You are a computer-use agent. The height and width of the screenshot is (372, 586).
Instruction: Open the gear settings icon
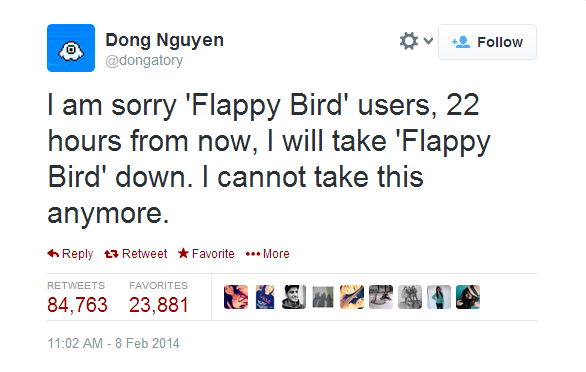click(409, 41)
